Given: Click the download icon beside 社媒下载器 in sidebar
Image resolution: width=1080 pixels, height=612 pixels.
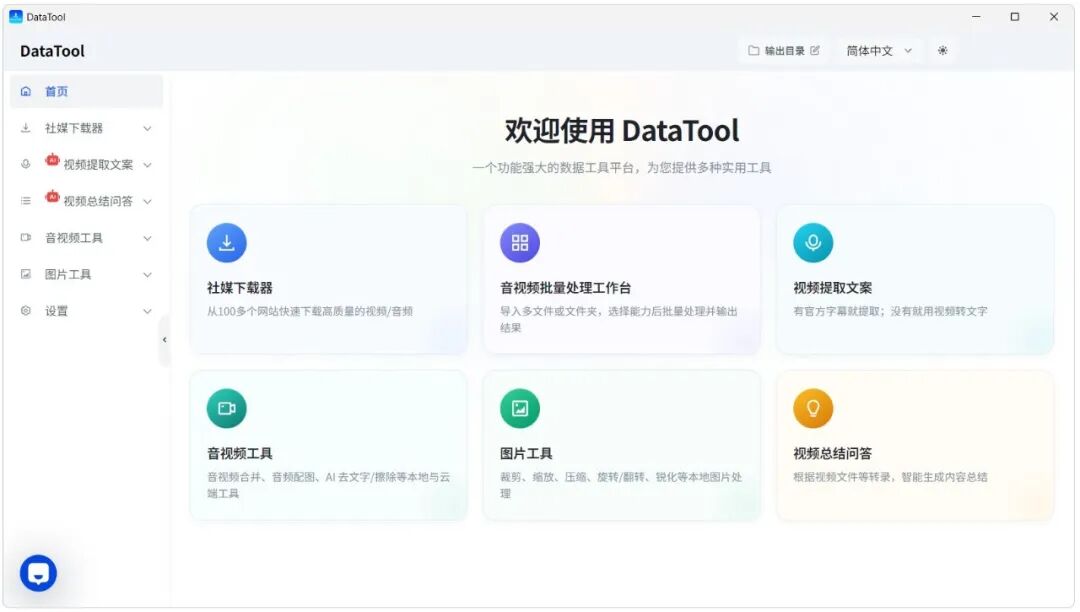Looking at the screenshot, I should 26,128.
